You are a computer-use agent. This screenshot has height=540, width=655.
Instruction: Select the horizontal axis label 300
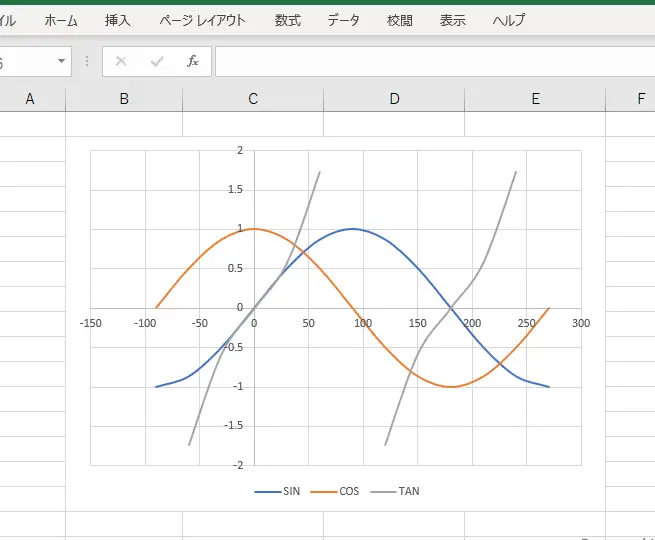pyautogui.click(x=581, y=323)
